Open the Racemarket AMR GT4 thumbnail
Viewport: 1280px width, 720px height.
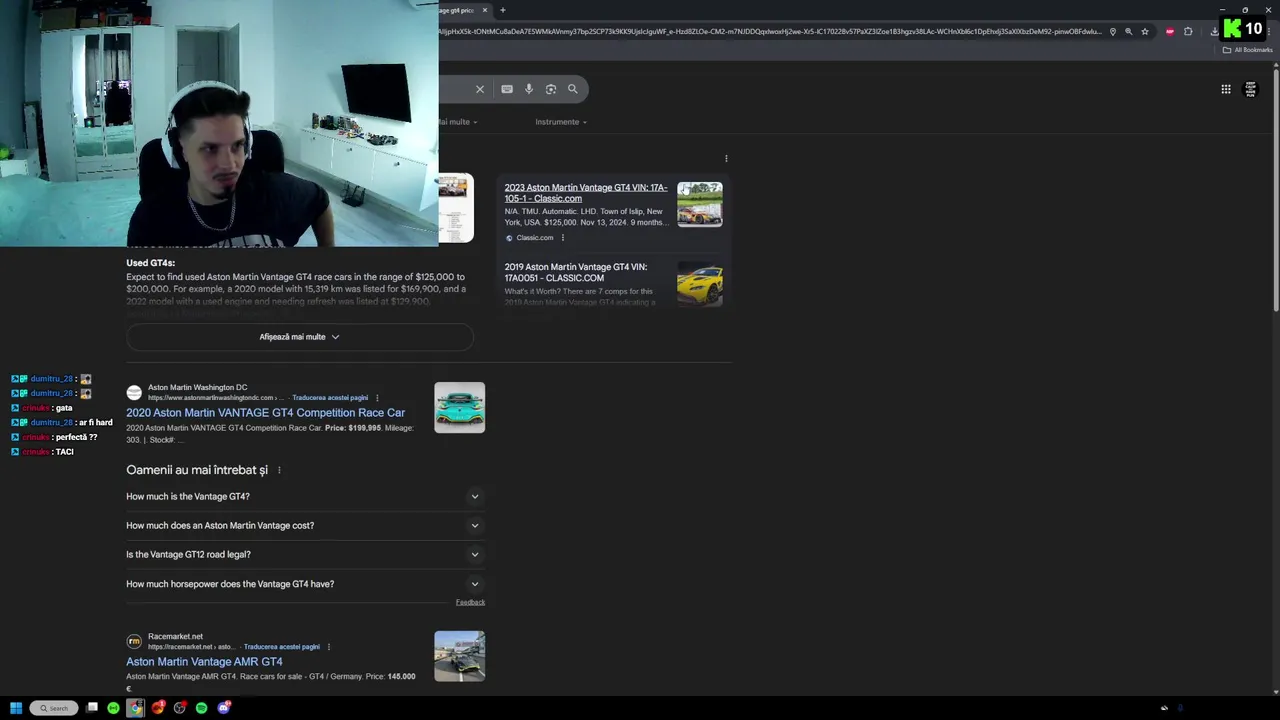tap(460, 656)
